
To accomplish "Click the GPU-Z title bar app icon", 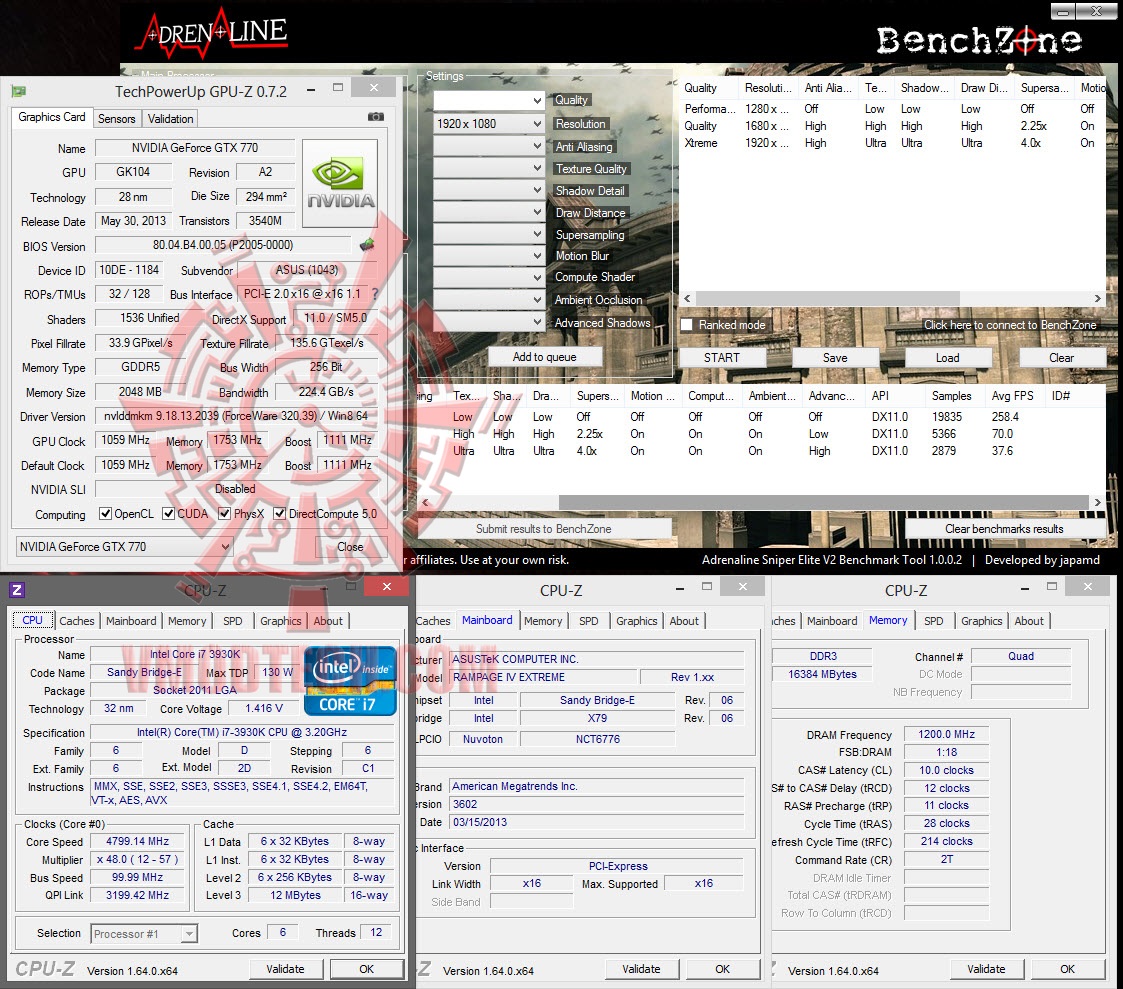I will 19,92.
